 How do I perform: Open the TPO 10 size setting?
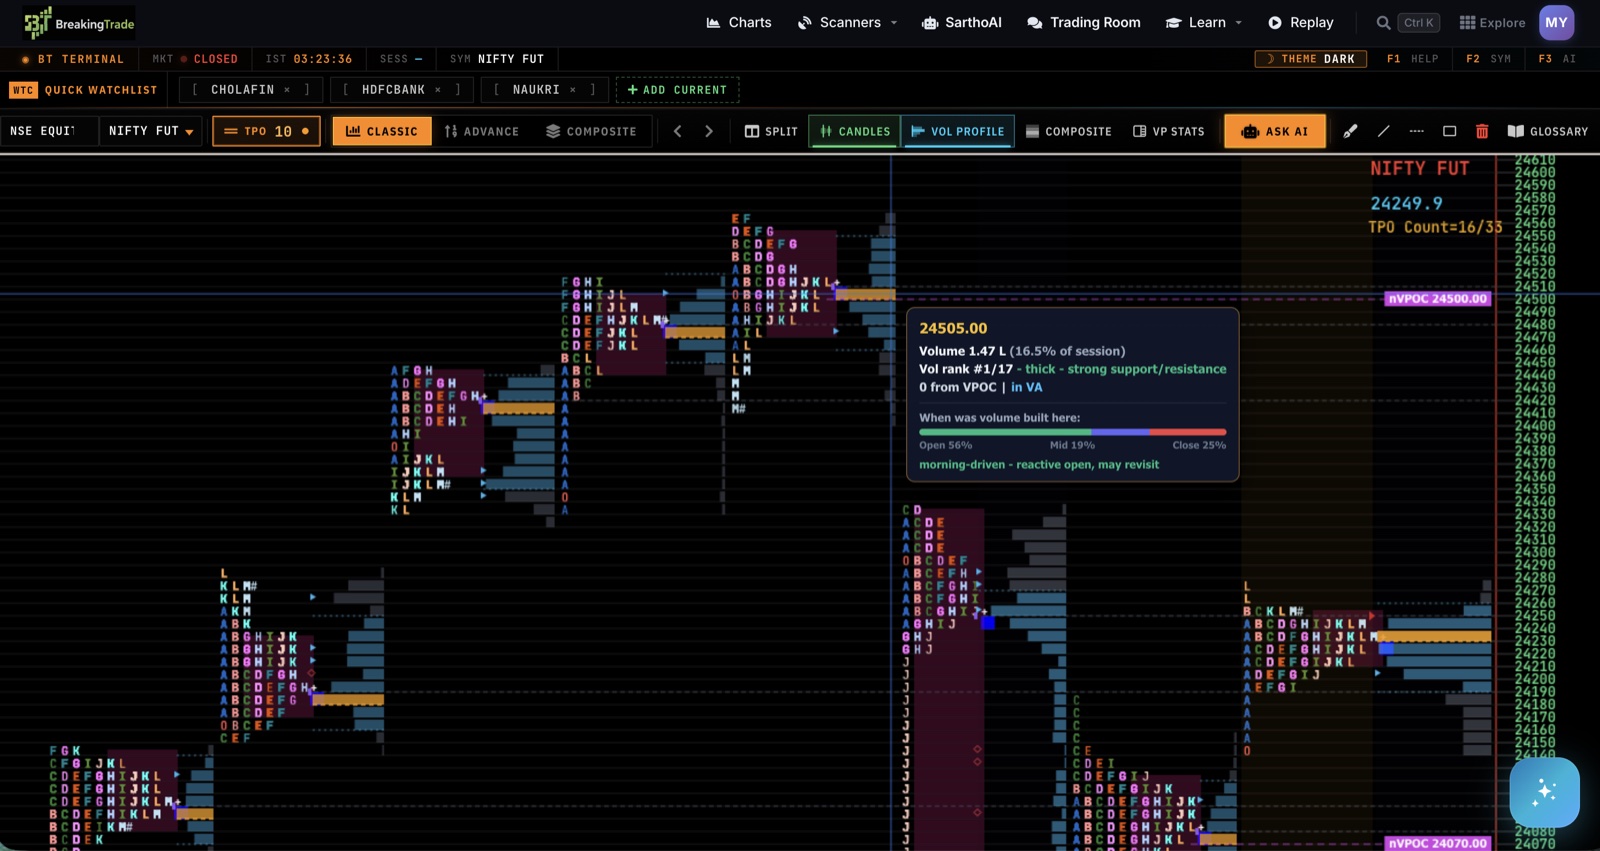[266, 131]
